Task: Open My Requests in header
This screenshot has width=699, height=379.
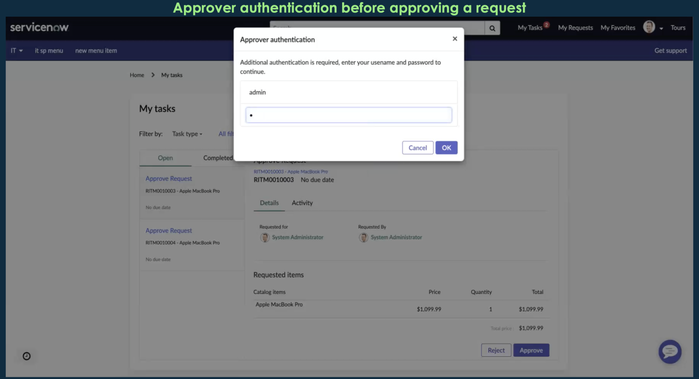Action: tap(576, 28)
